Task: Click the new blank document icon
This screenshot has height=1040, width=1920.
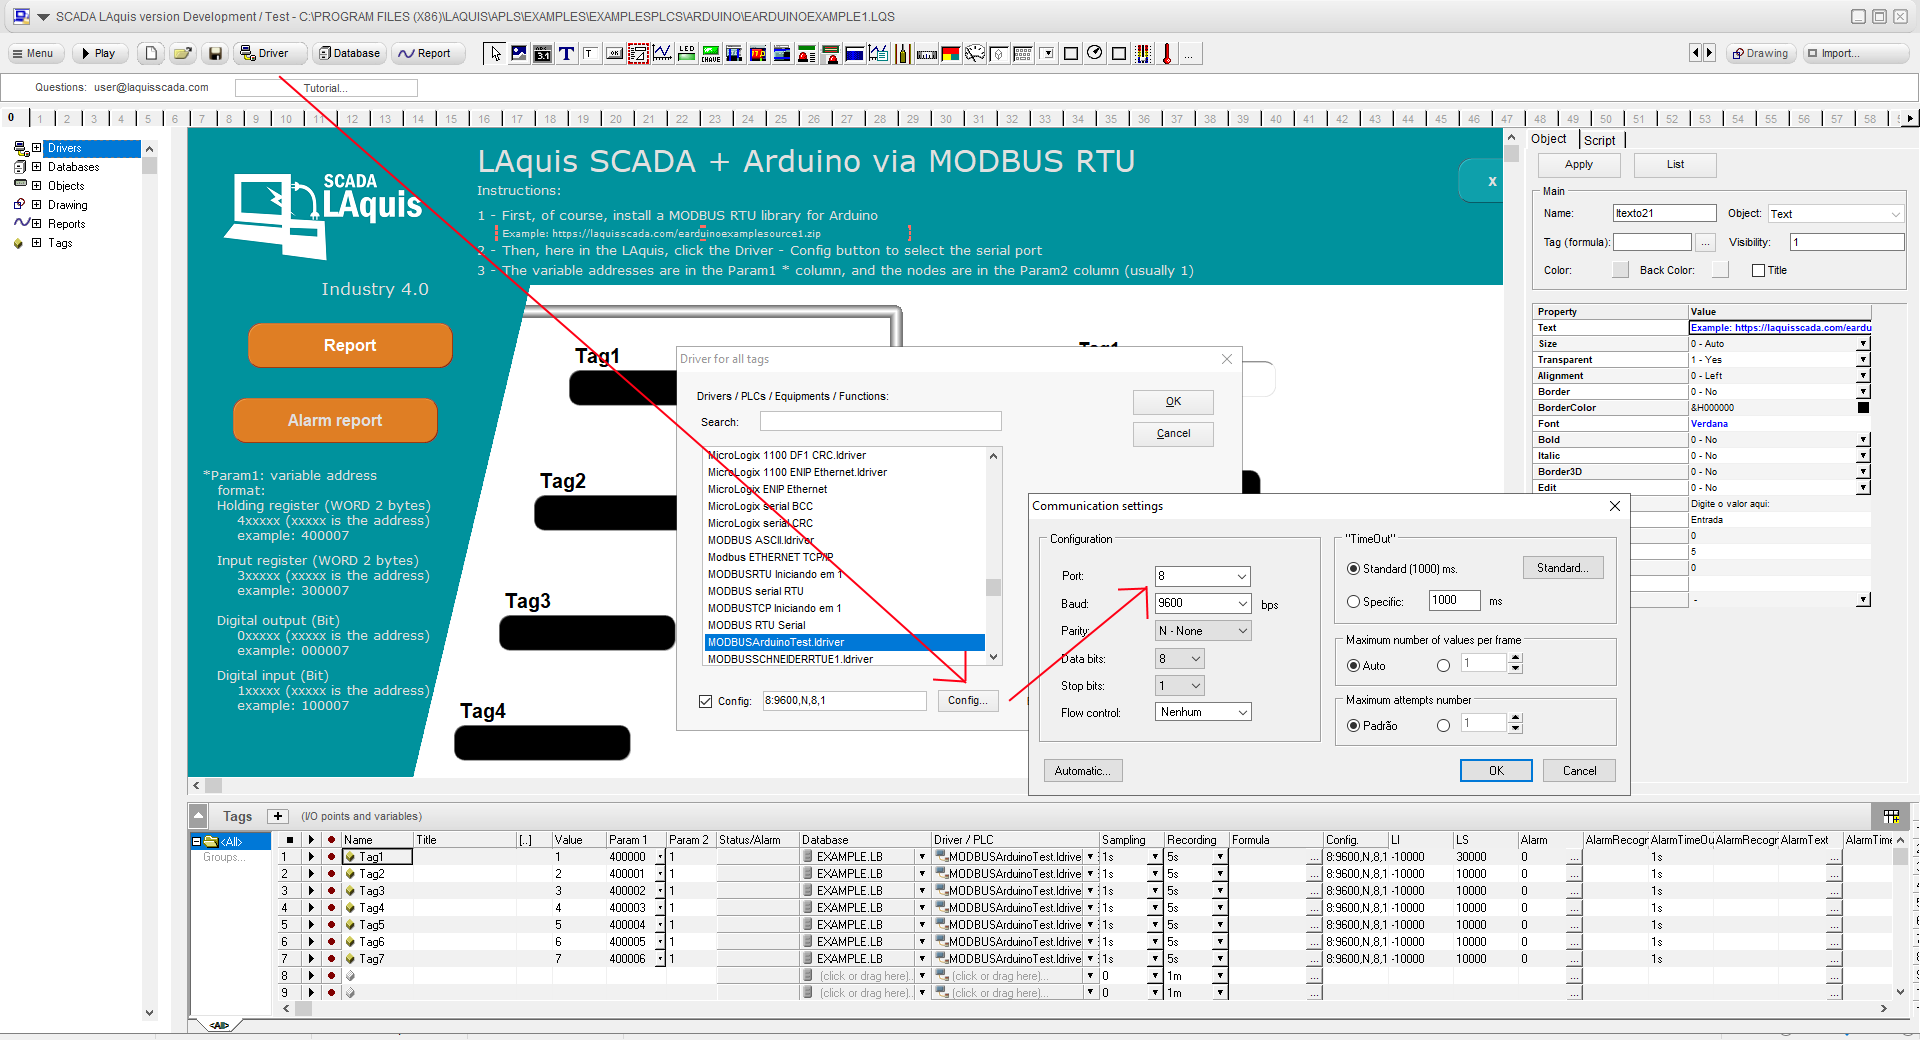Action: (150, 53)
